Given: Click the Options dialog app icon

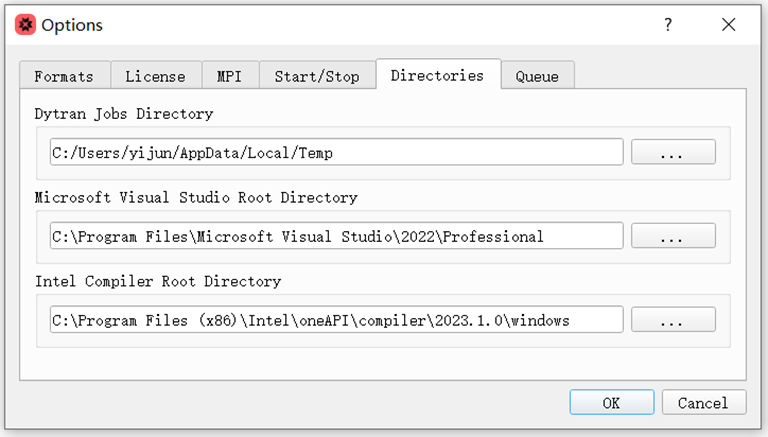Looking at the screenshot, I should pos(25,25).
